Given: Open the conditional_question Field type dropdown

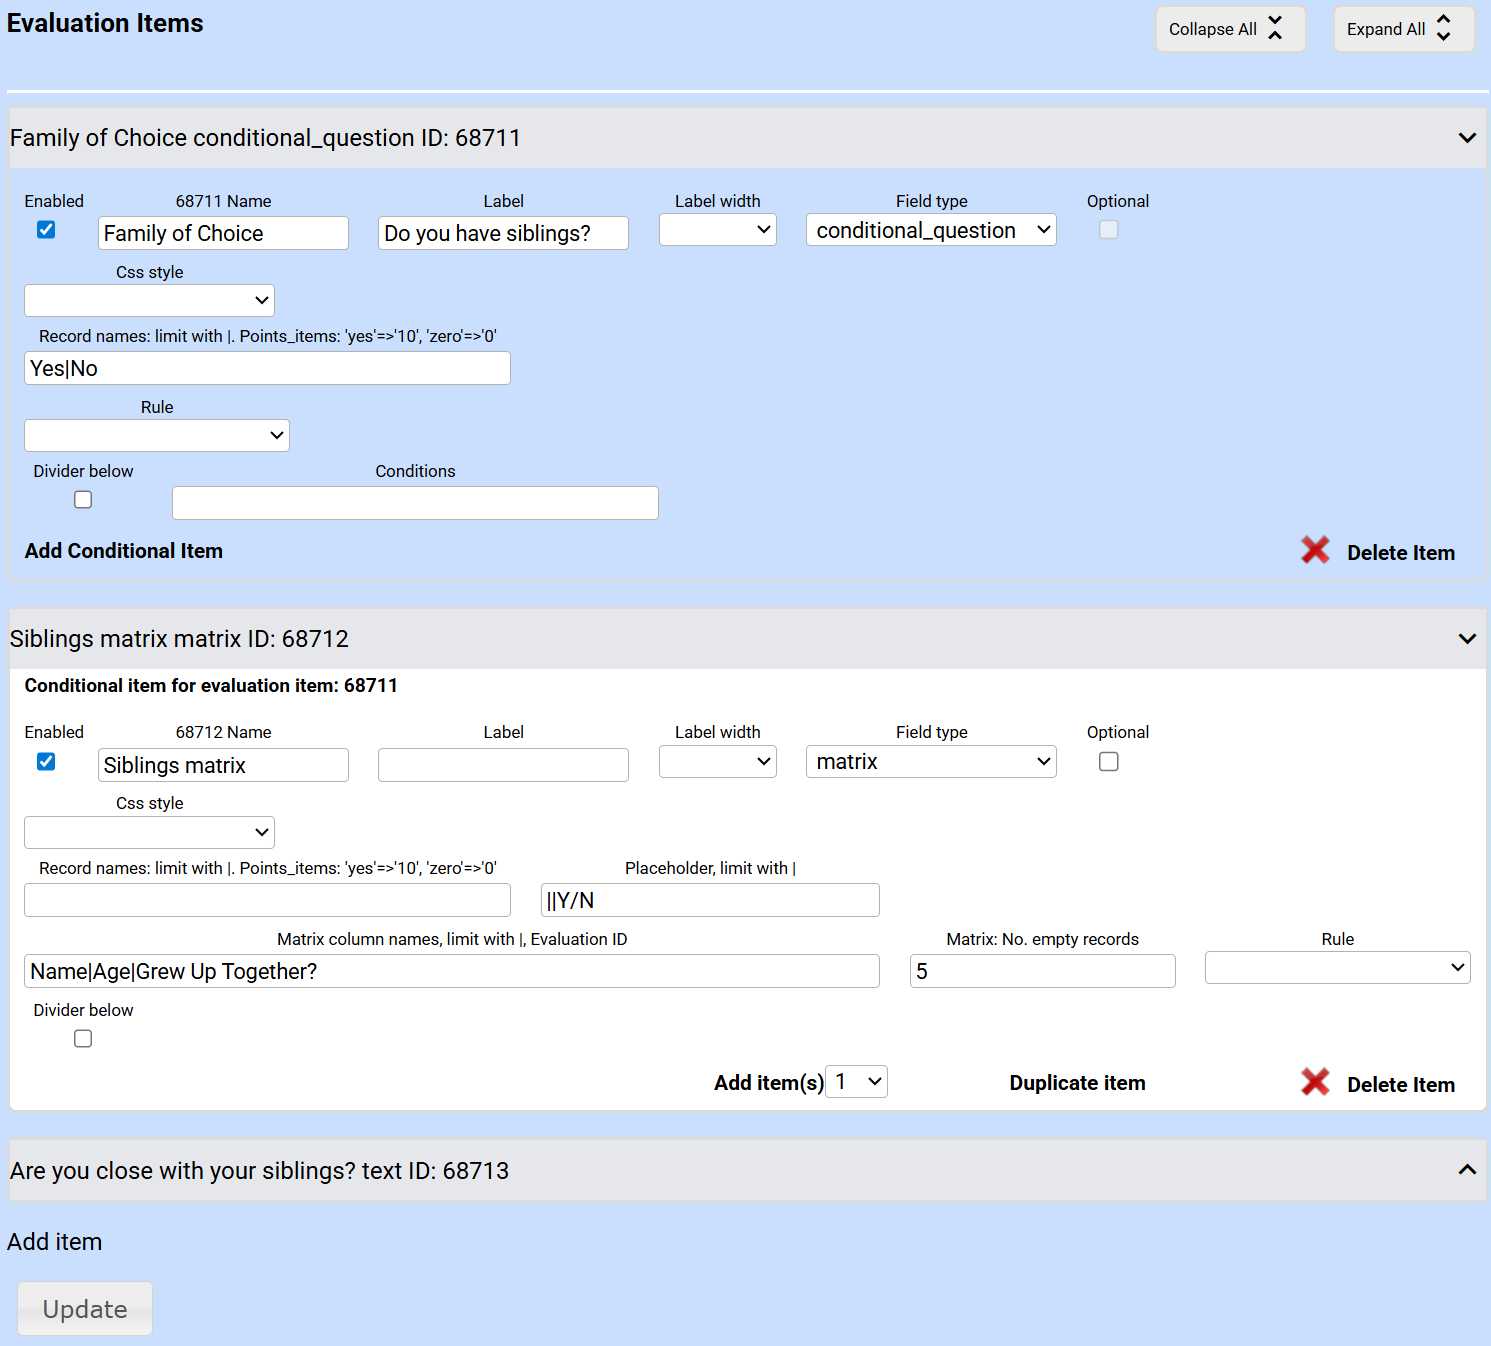Looking at the screenshot, I should 931,230.
